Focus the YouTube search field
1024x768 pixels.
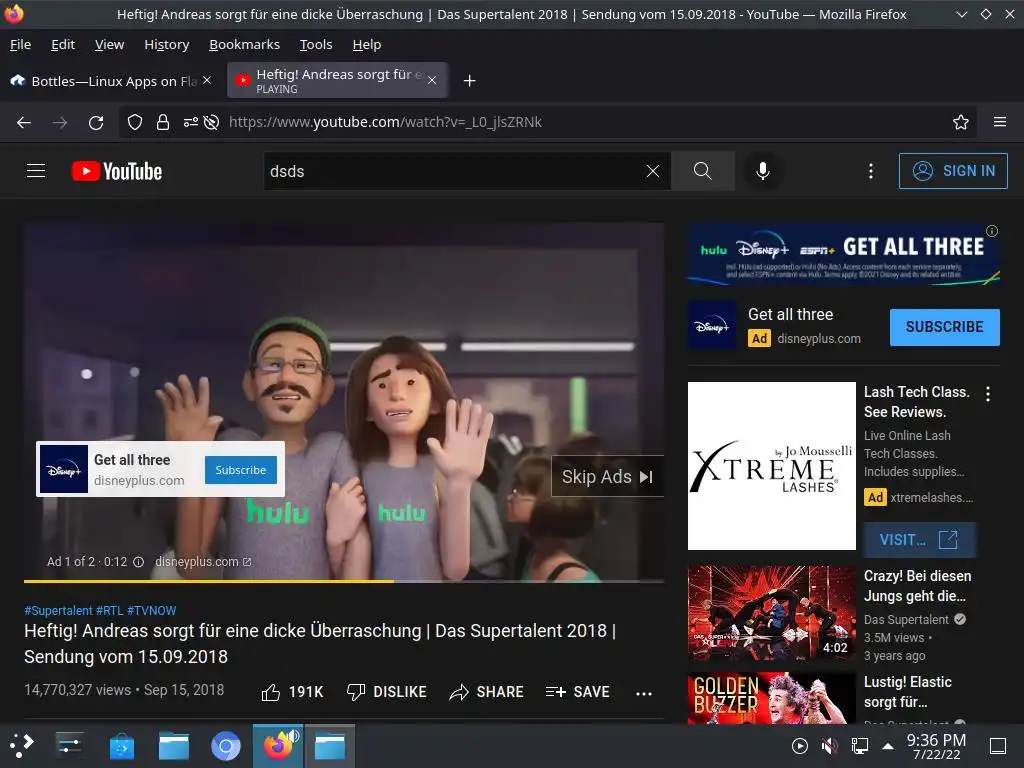click(455, 171)
